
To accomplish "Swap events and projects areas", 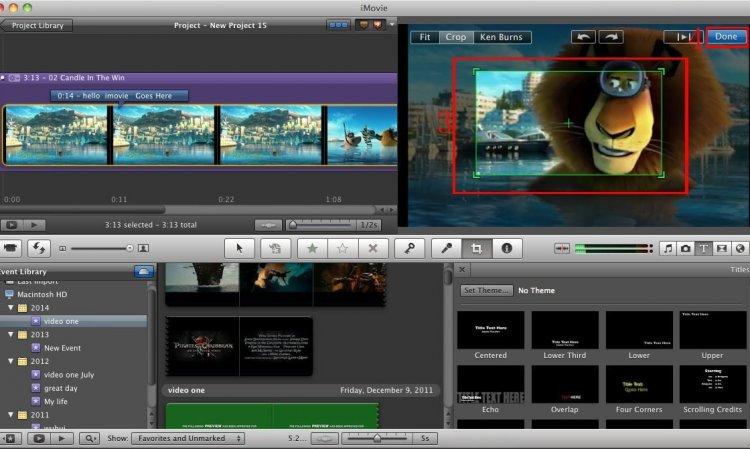I will tap(39, 248).
